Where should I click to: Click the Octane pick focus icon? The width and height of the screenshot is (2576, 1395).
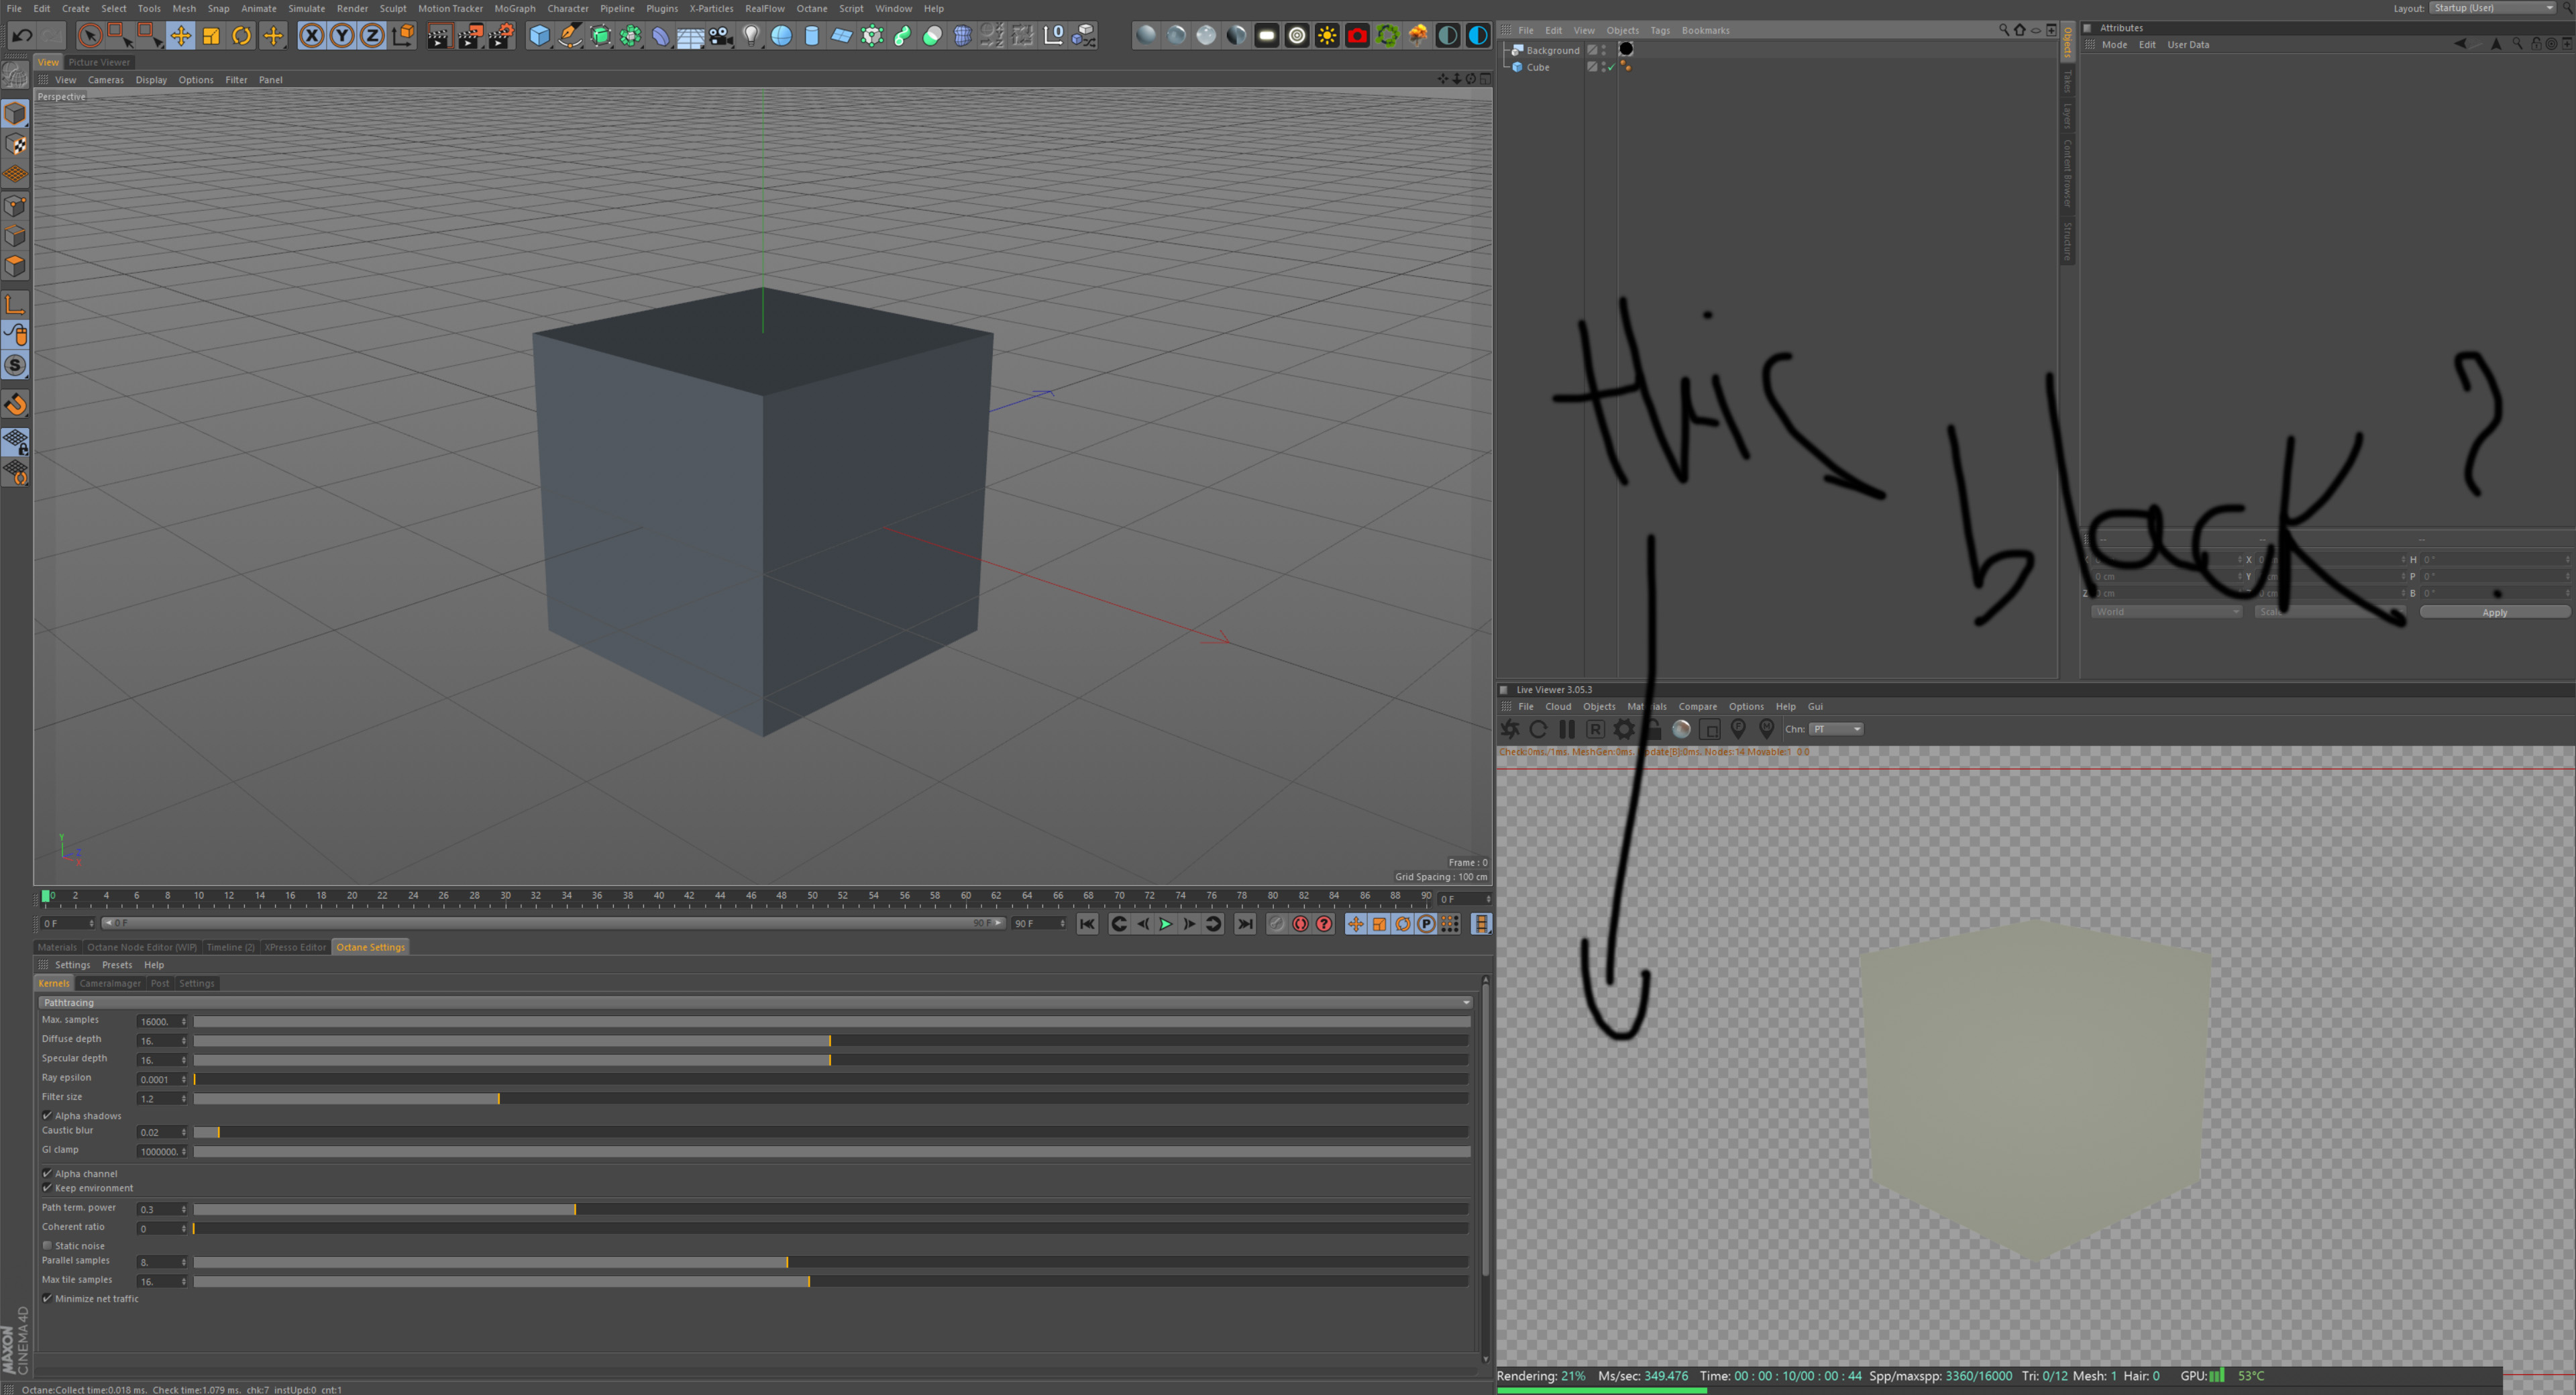1738,729
